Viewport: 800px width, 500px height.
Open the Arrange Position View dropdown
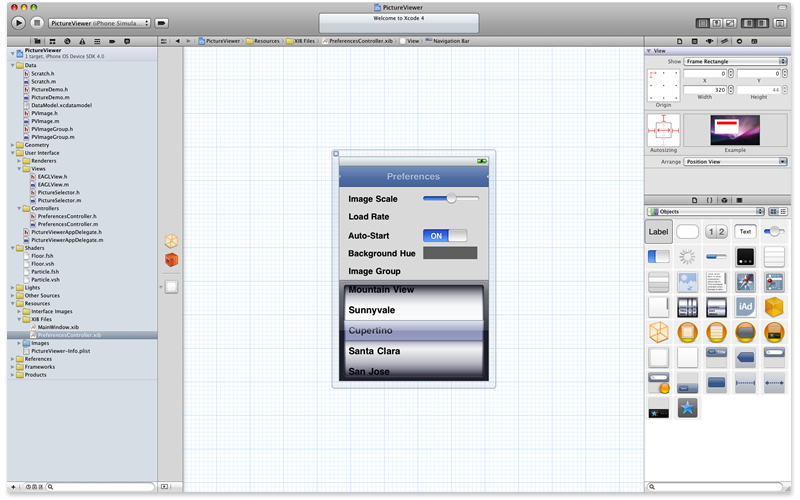point(735,162)
